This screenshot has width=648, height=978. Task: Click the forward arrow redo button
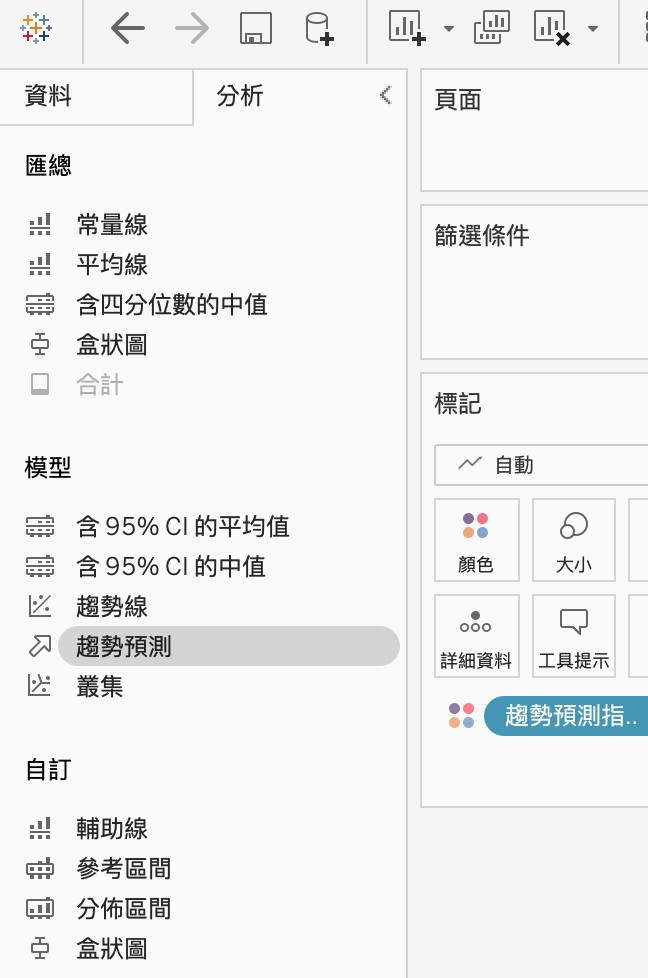[191, 28]
